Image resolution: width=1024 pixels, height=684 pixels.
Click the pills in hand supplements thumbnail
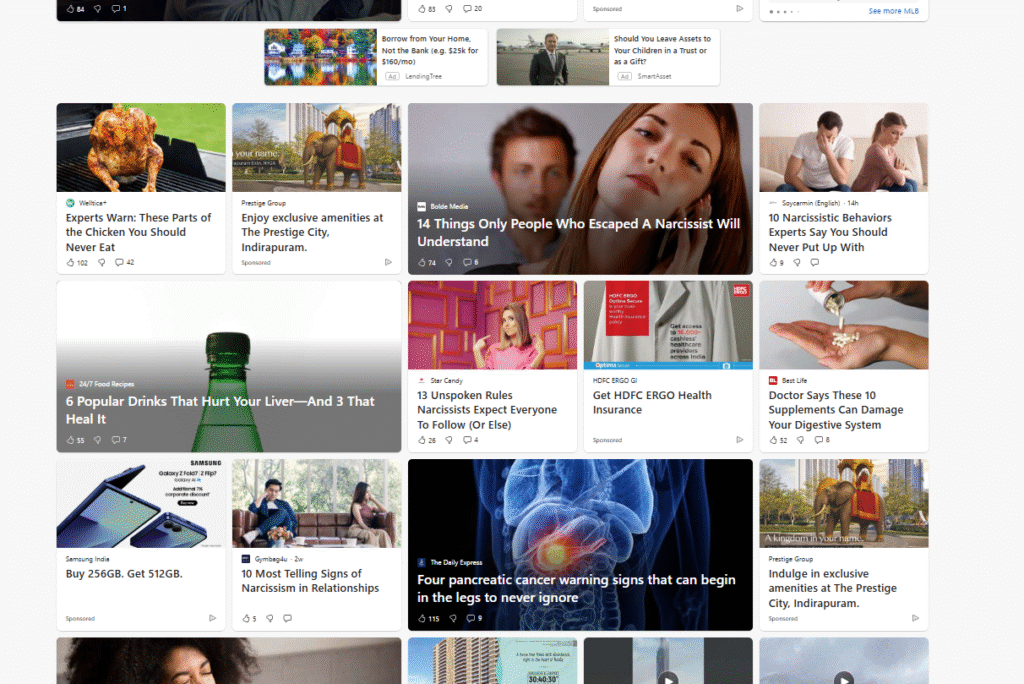843,324
